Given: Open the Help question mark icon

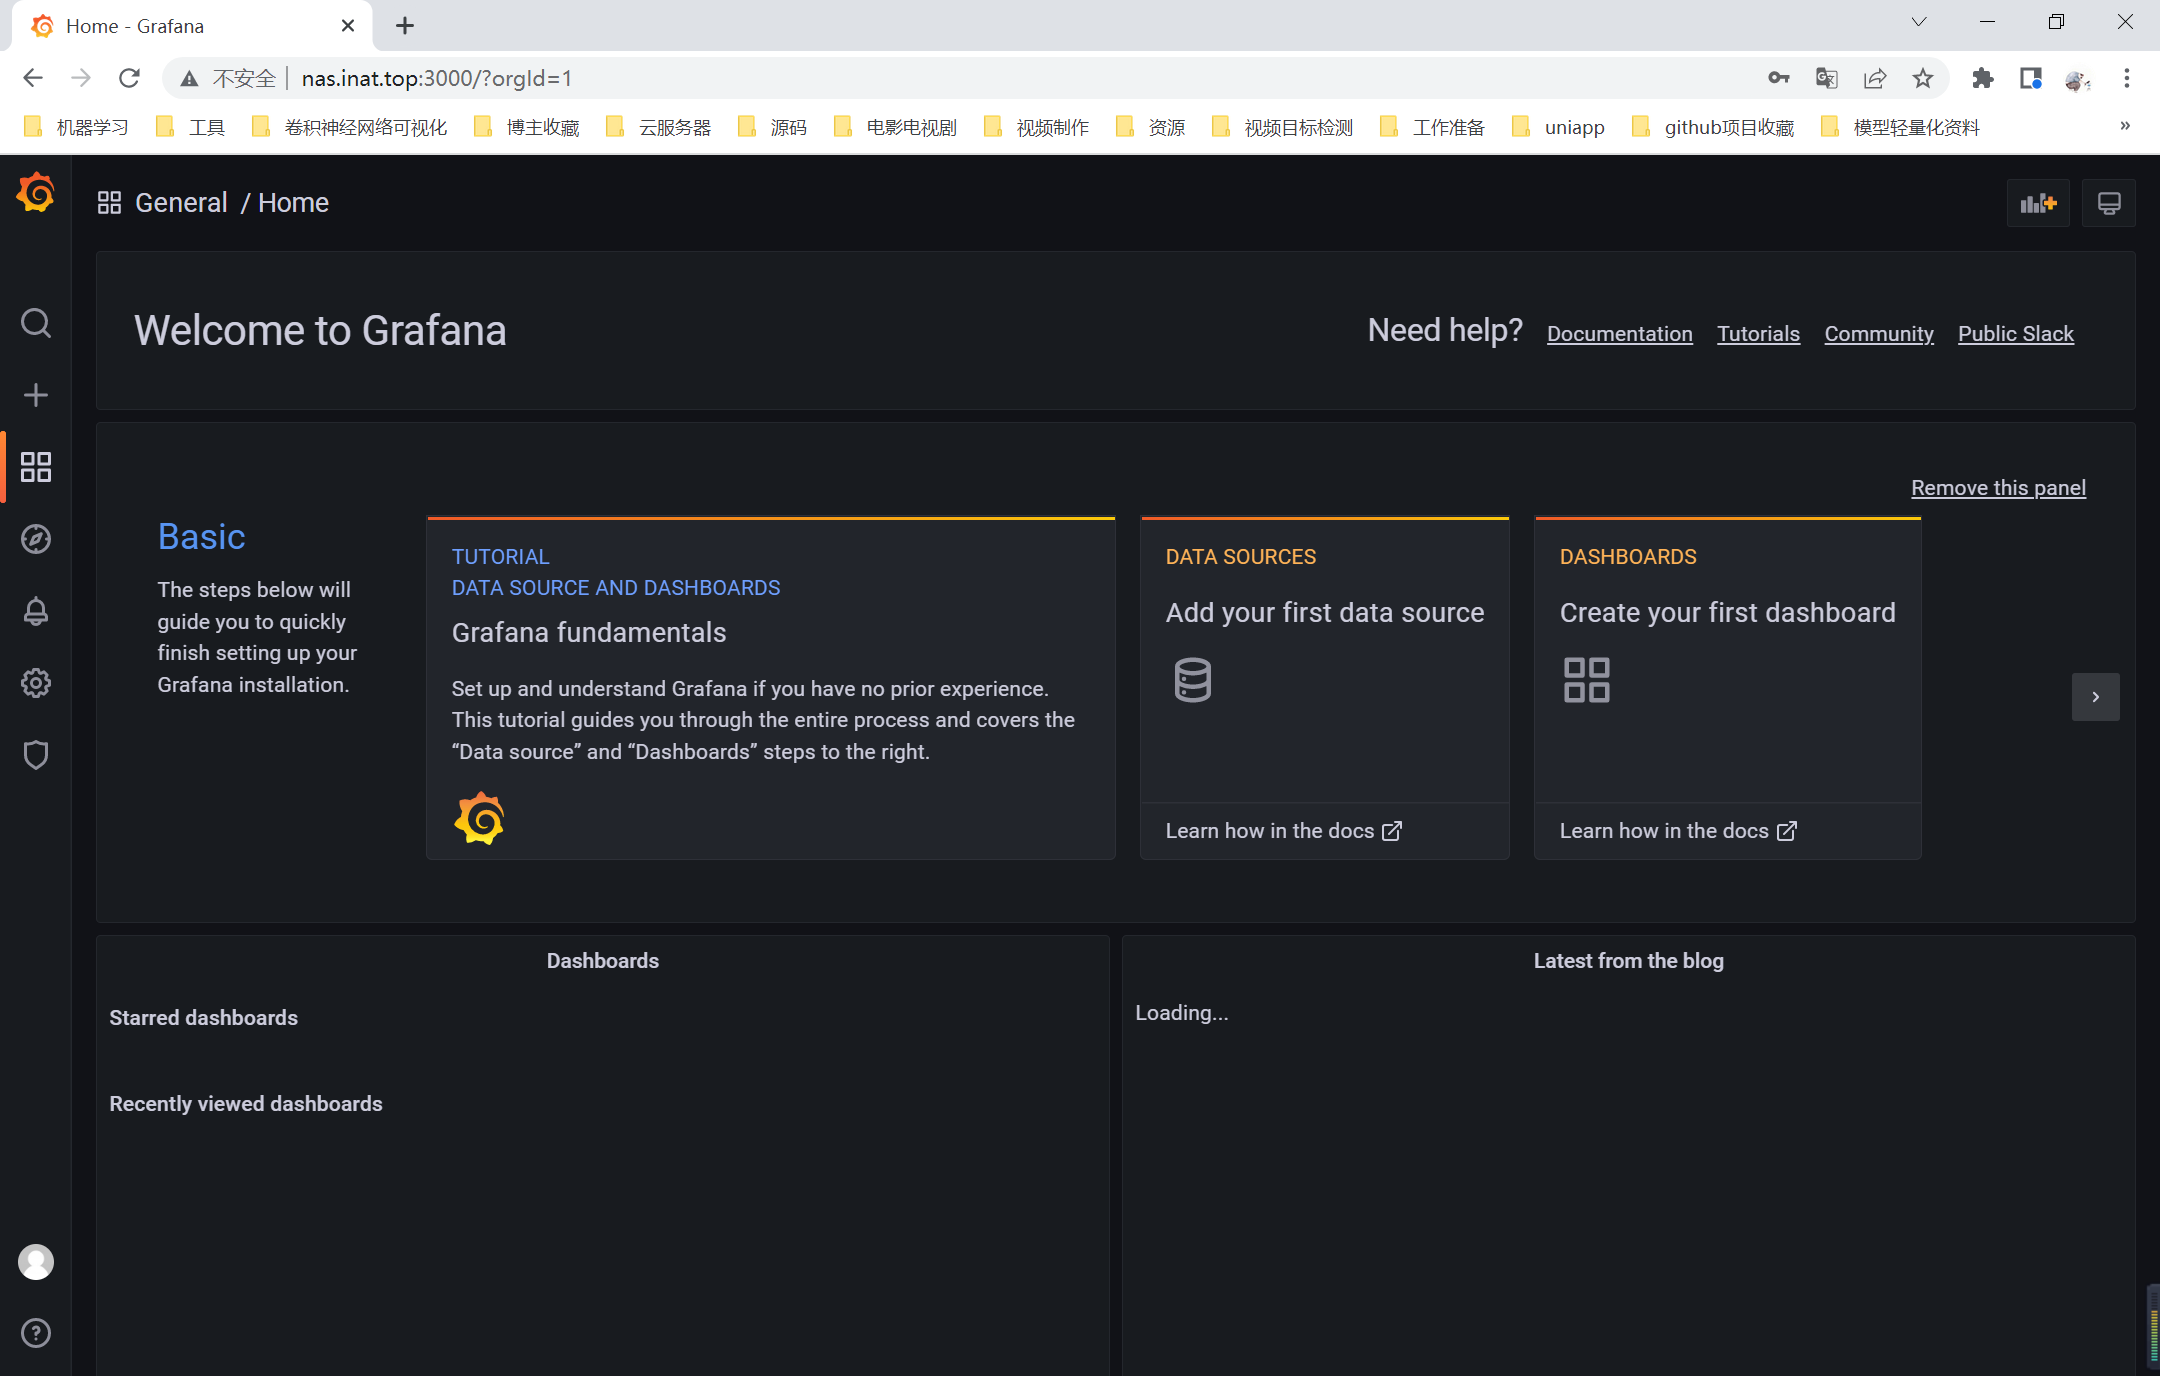Looking at the screenshot, I should pyautogui.click(x=36, y=1333).
